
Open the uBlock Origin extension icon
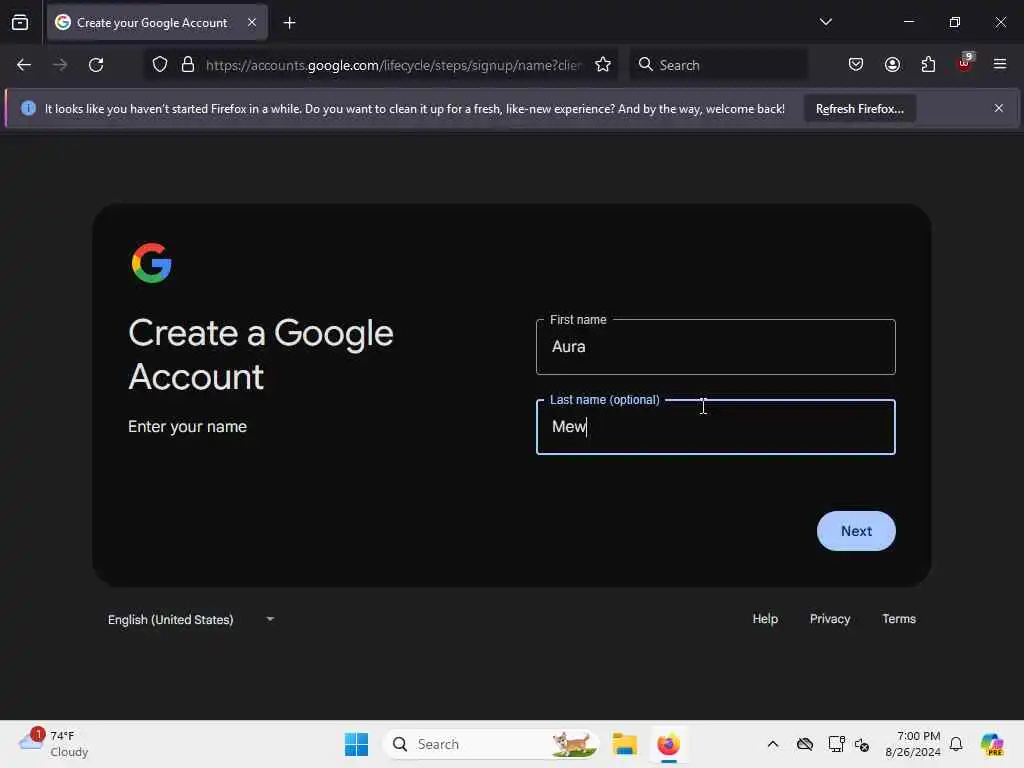click(x=965, y=63)
